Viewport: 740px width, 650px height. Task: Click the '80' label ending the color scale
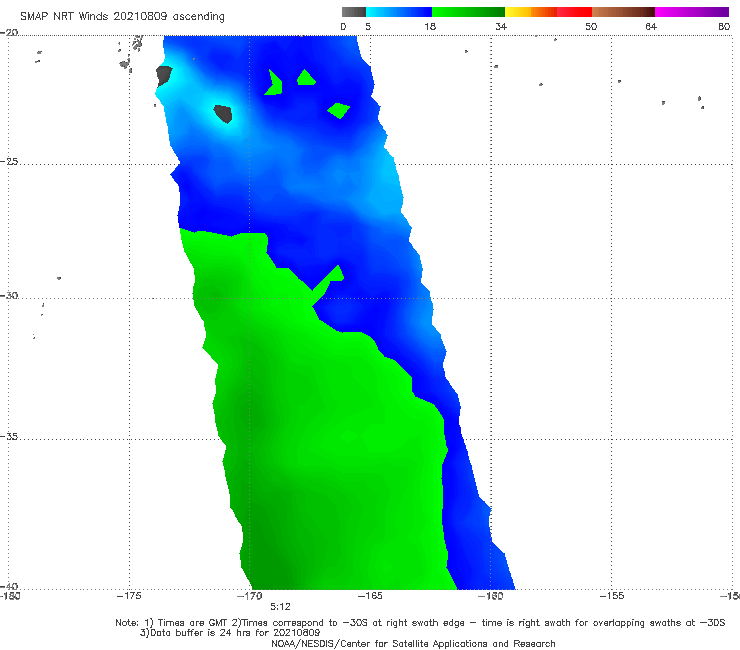click(x=724, y=27)
